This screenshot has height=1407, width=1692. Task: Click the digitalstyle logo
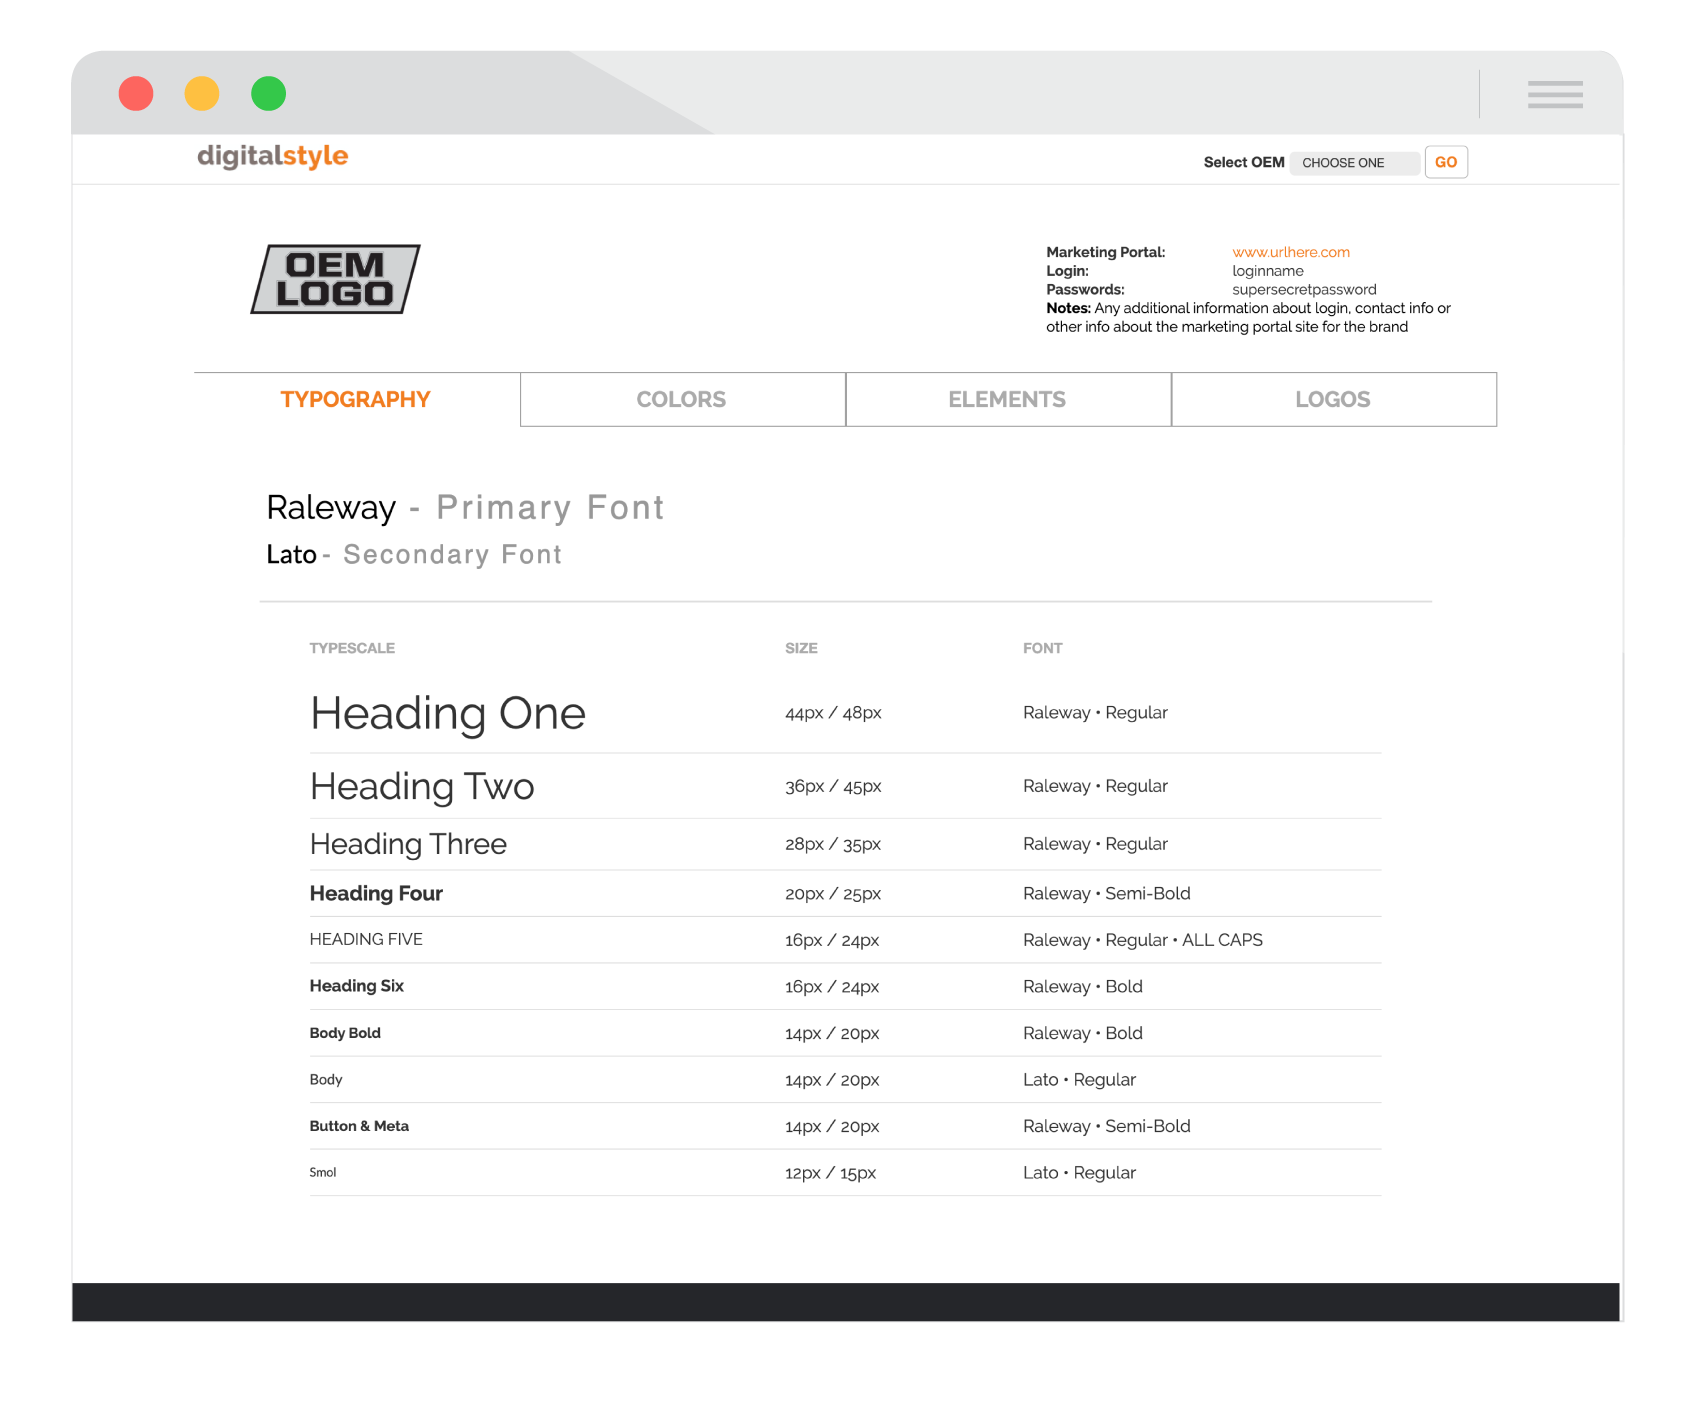click(272, 157)
